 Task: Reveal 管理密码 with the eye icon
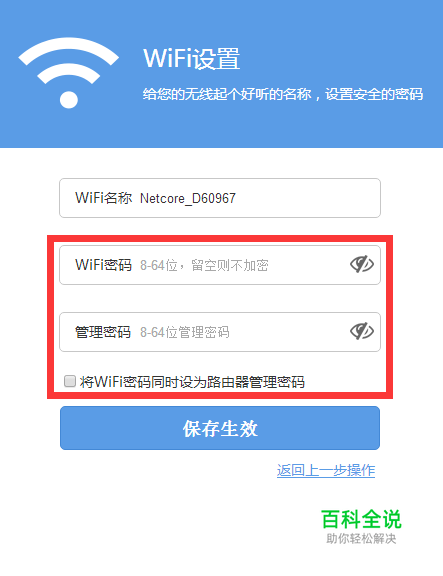pyautogui.click(x=362, y=331)
